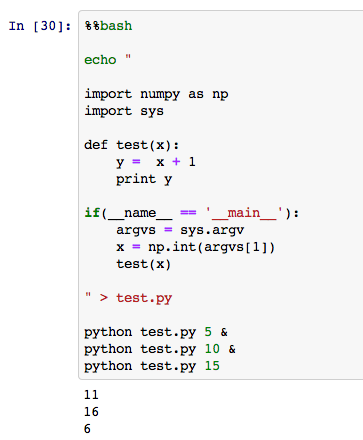Click the argvs = sys.argv line
This screenshot has height=440, width=363.
180,230
